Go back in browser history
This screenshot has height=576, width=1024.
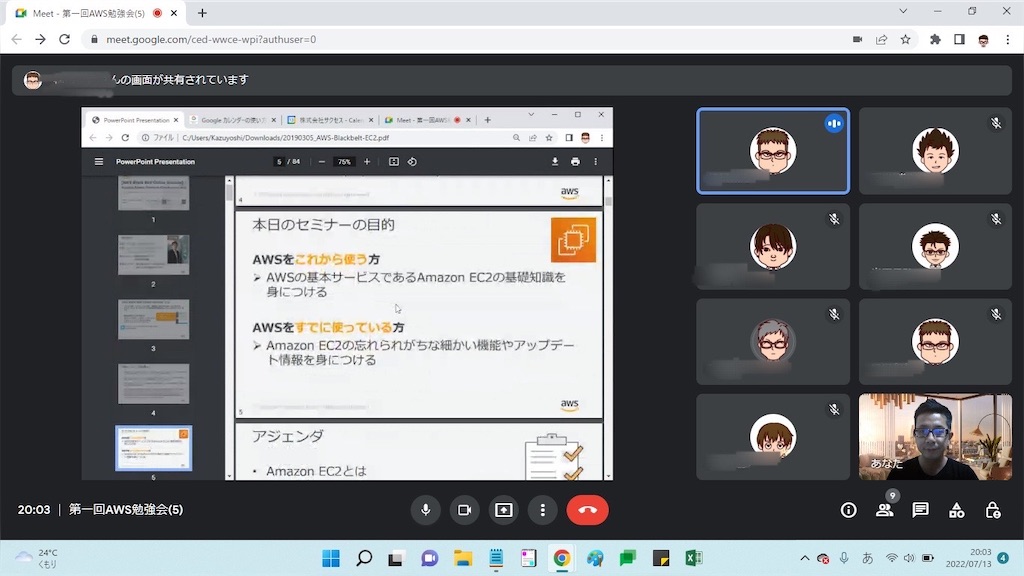coord(17,39)
